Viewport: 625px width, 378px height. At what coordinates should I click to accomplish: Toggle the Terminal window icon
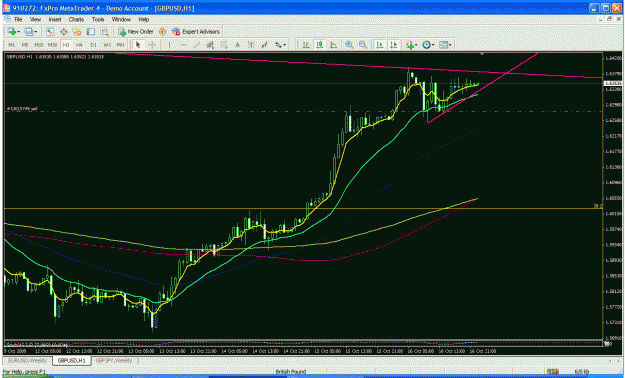pos(91,32)
